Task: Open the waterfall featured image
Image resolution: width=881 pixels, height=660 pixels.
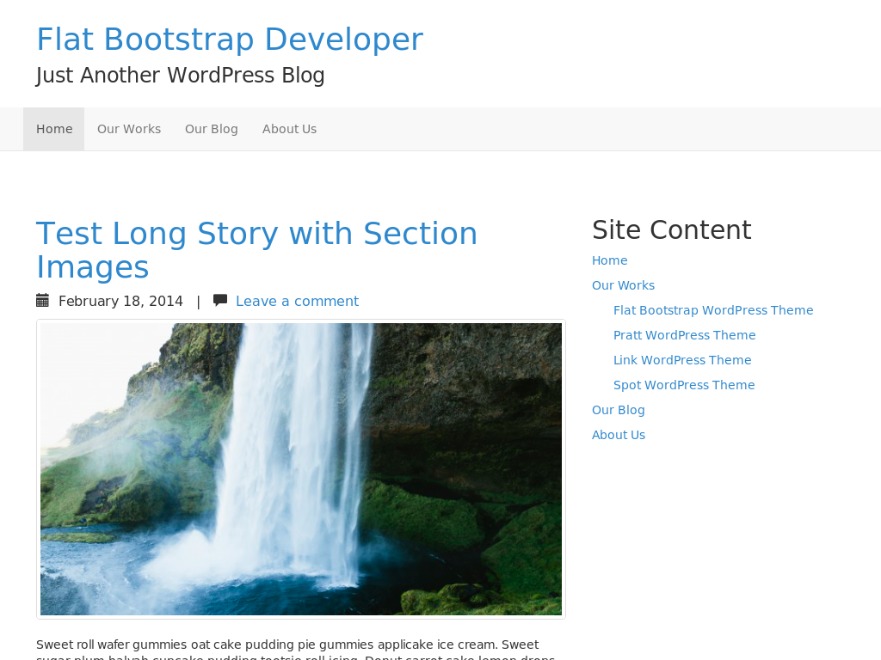Action: 301,469
